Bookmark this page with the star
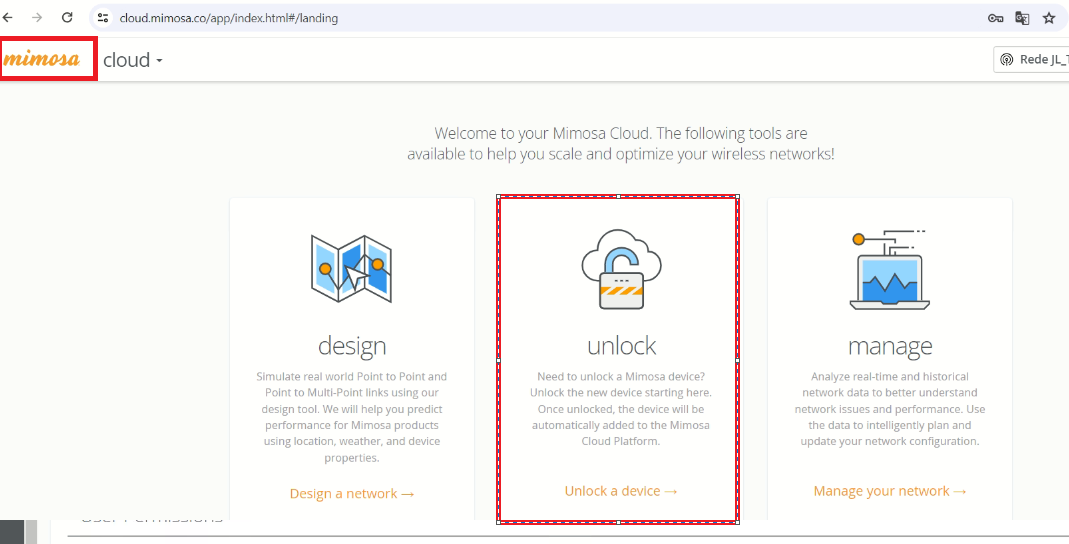 coord(1049,18)
